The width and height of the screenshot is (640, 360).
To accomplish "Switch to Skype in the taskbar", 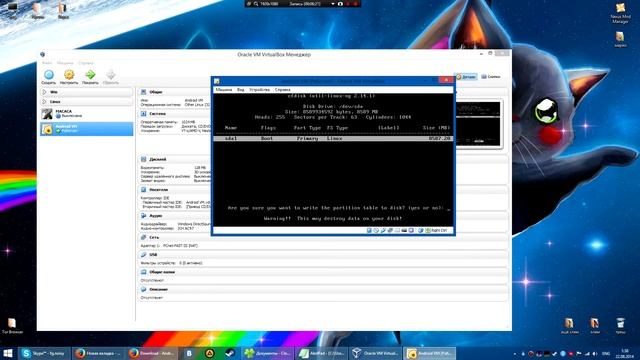I will (45, 353).
